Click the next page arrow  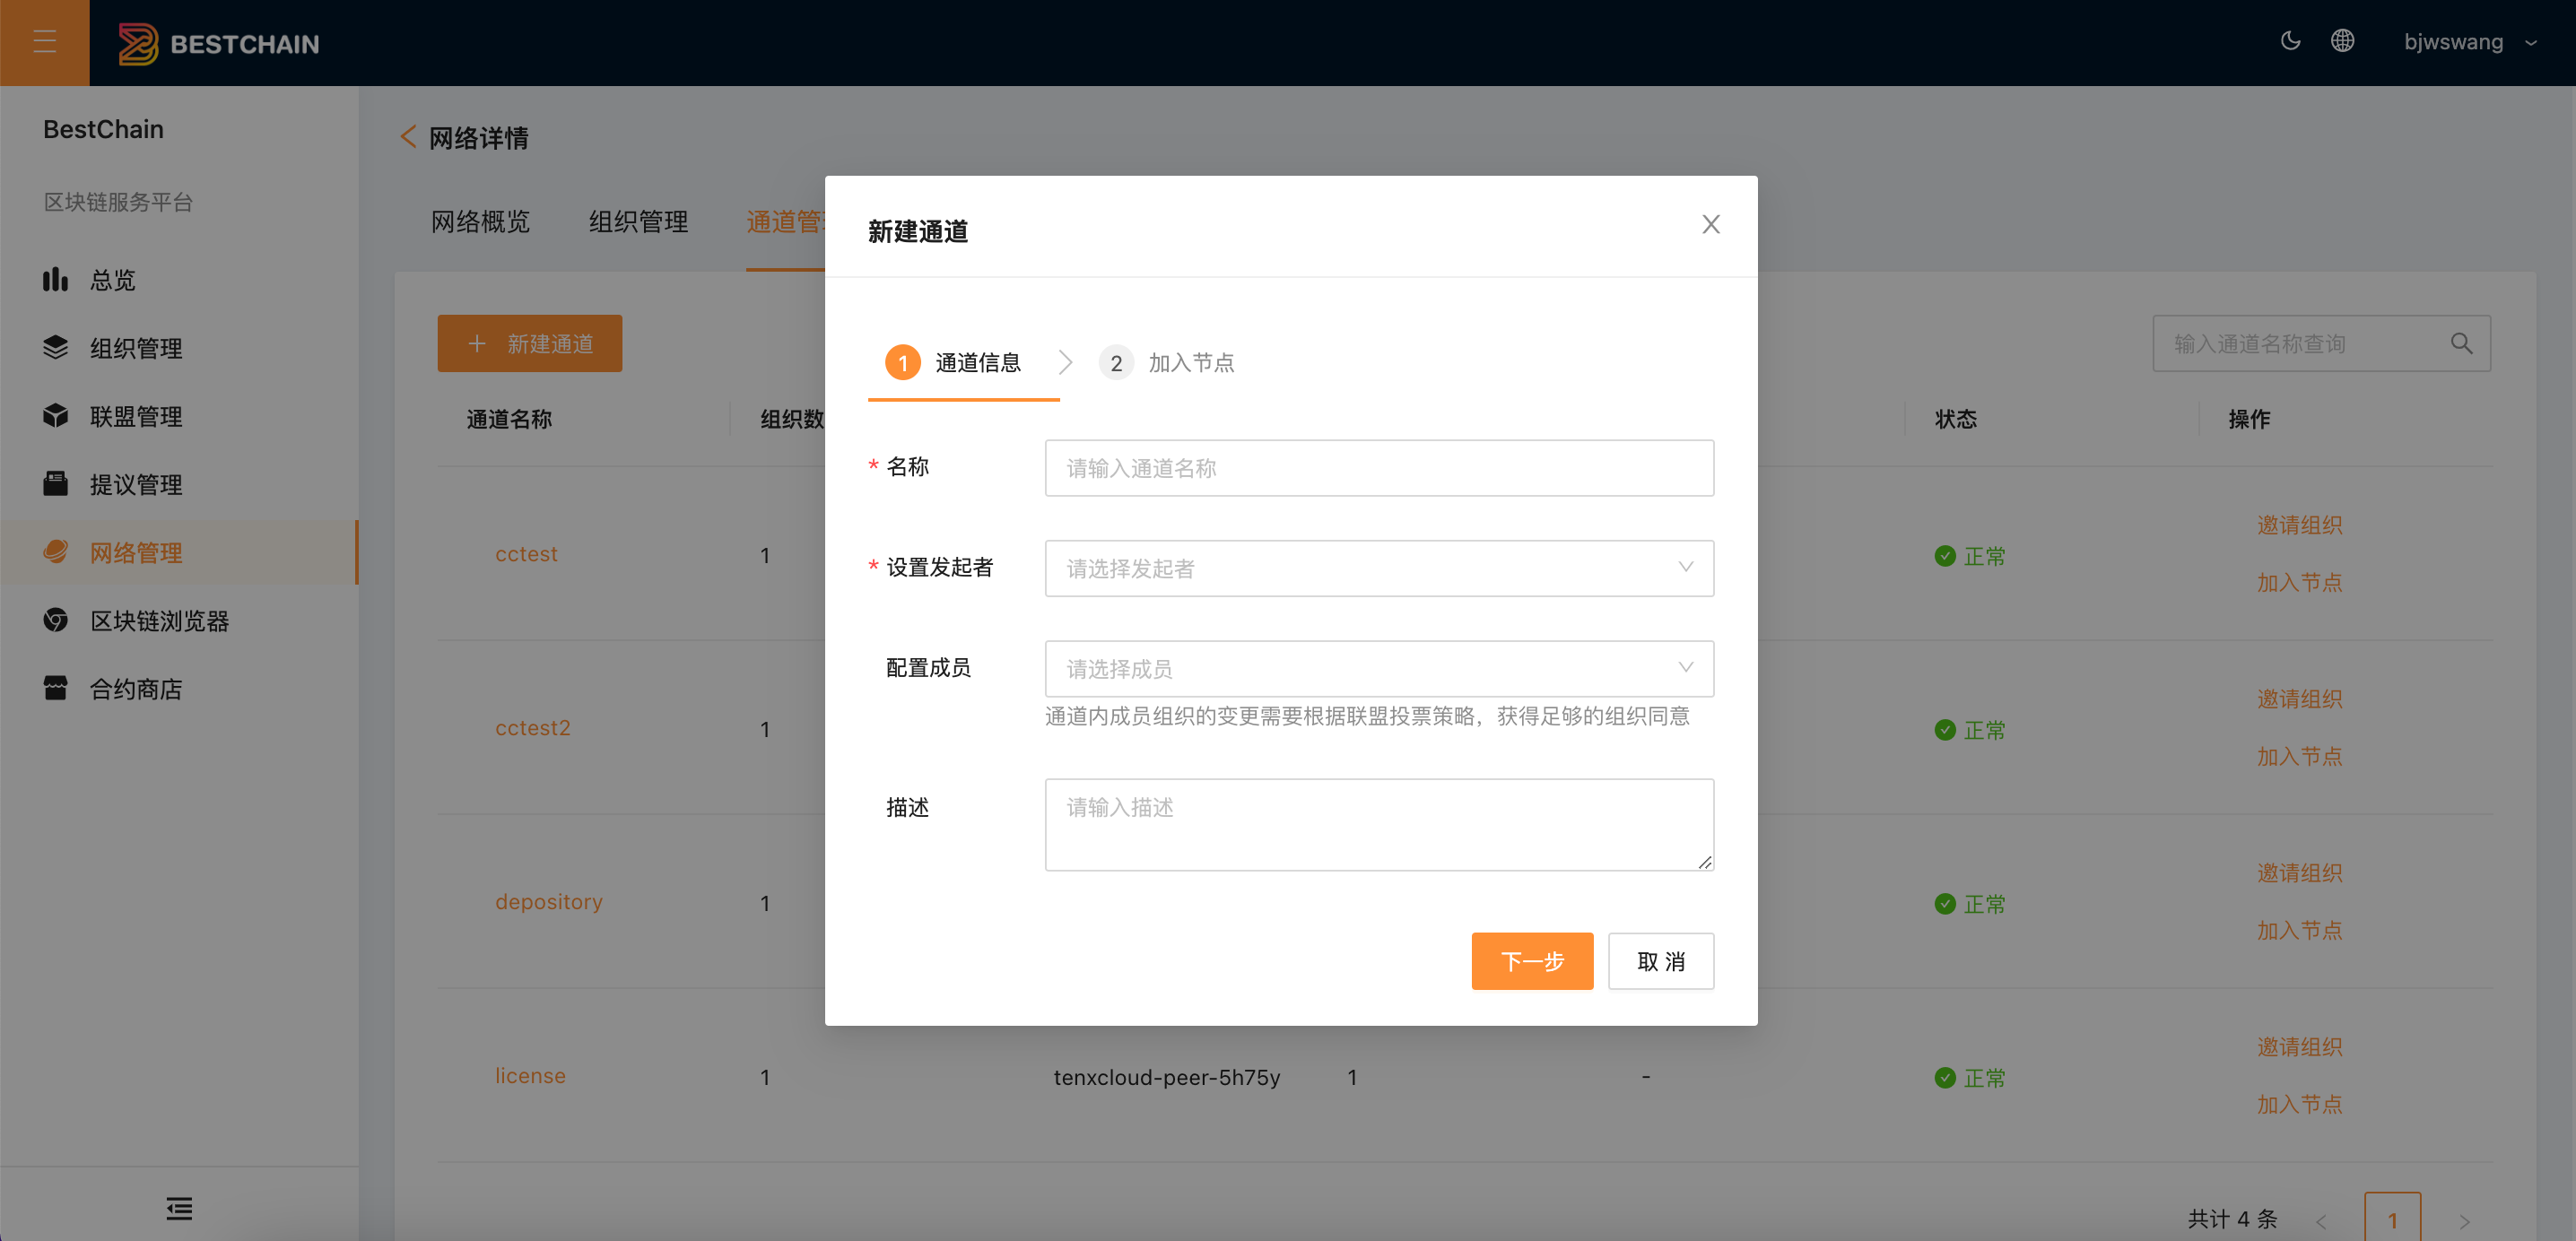(2464, 1221)
